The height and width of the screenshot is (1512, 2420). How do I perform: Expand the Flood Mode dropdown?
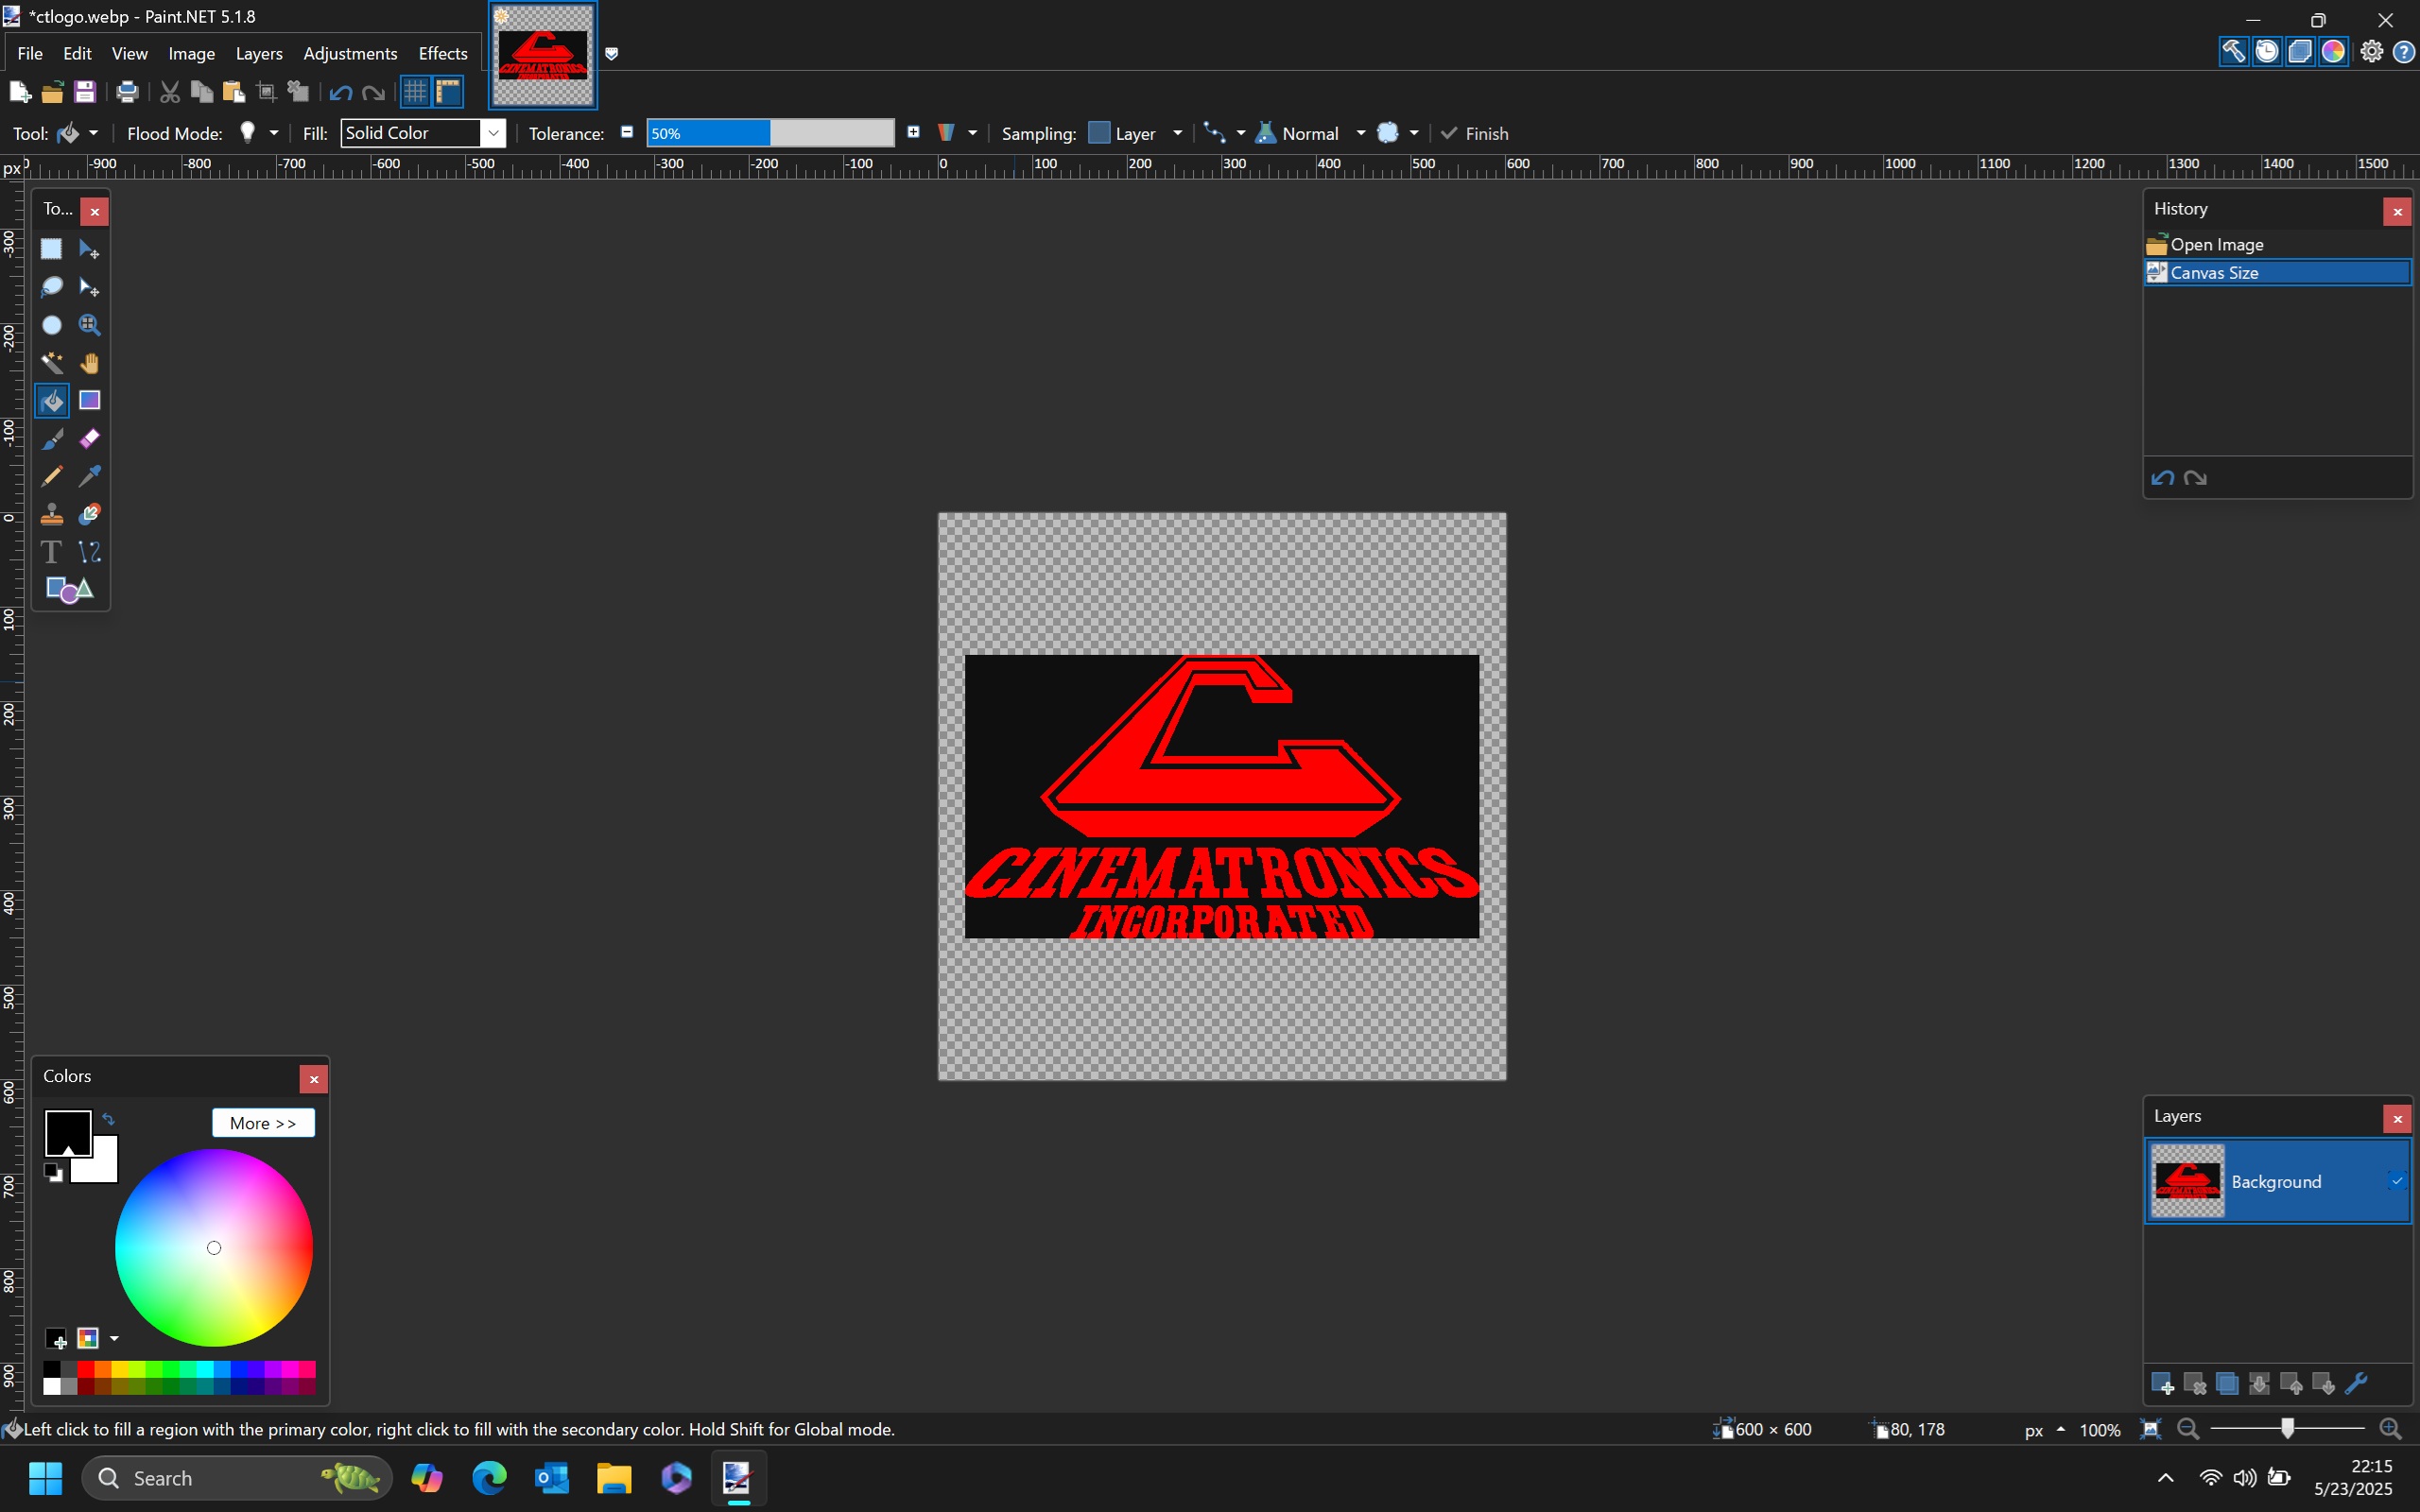tap(274, 133)
